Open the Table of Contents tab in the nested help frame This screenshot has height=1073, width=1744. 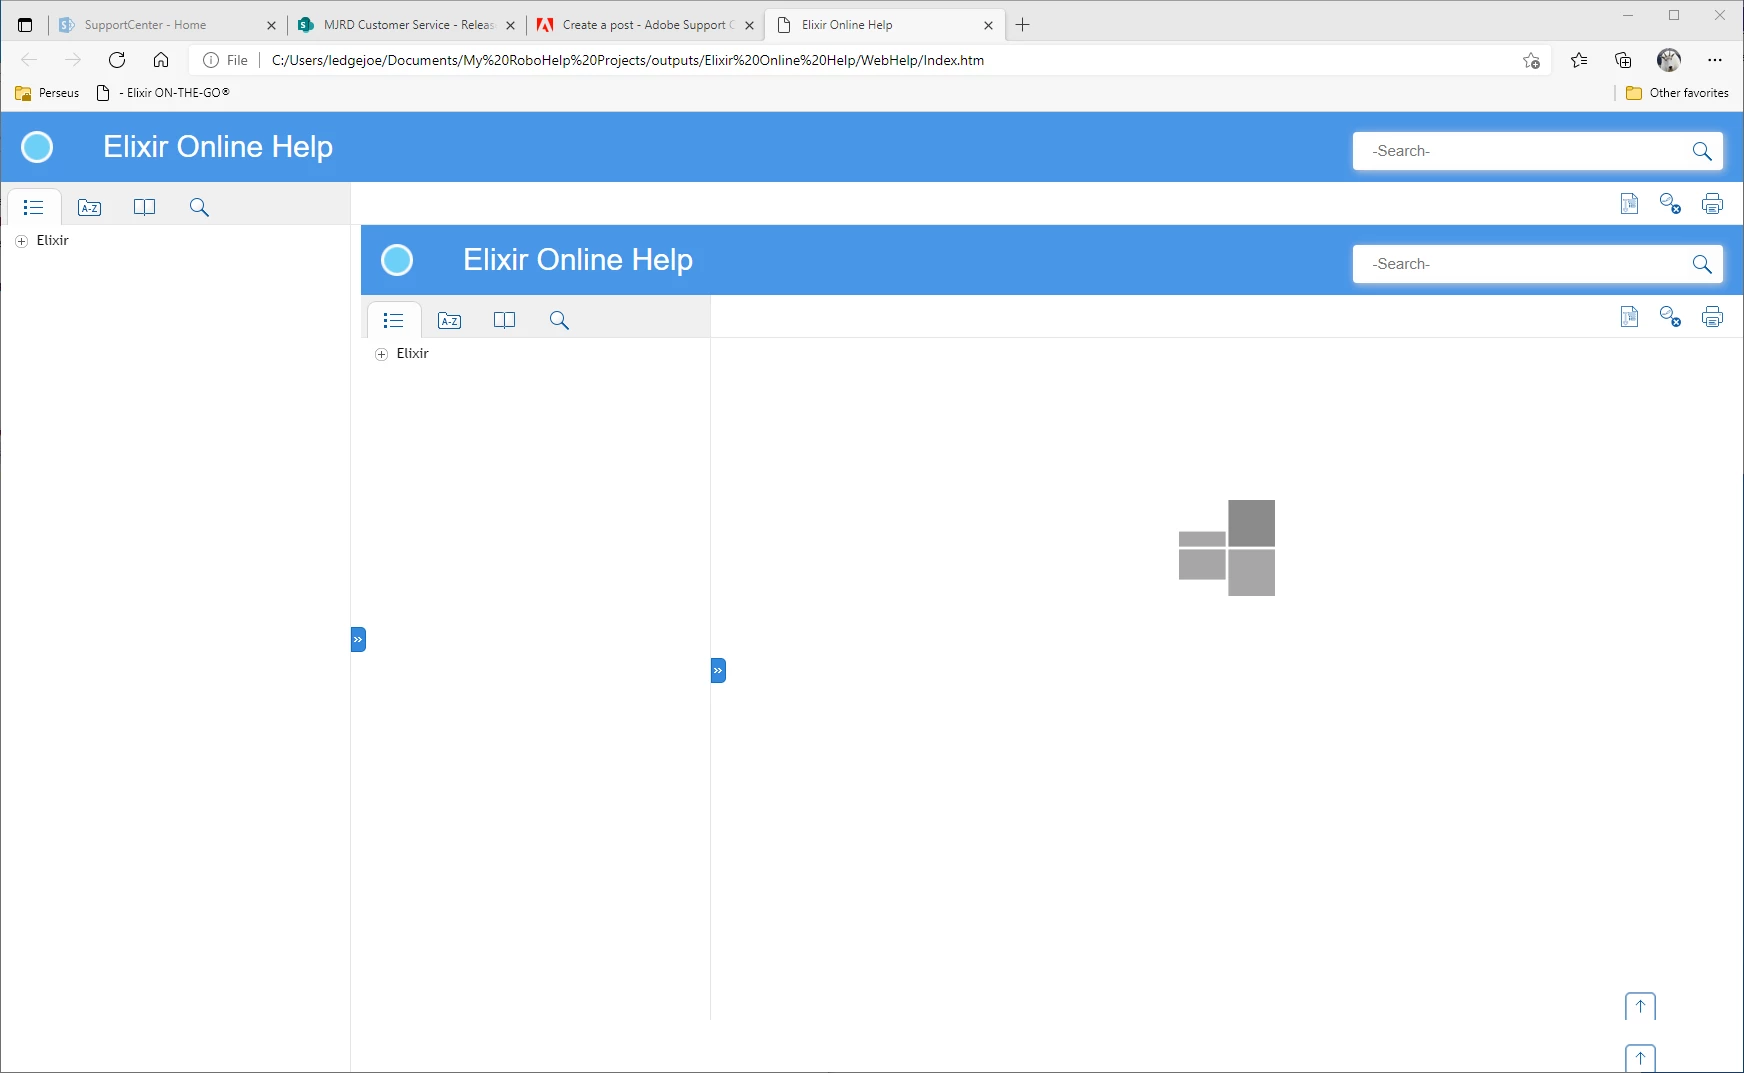point(394,320)
